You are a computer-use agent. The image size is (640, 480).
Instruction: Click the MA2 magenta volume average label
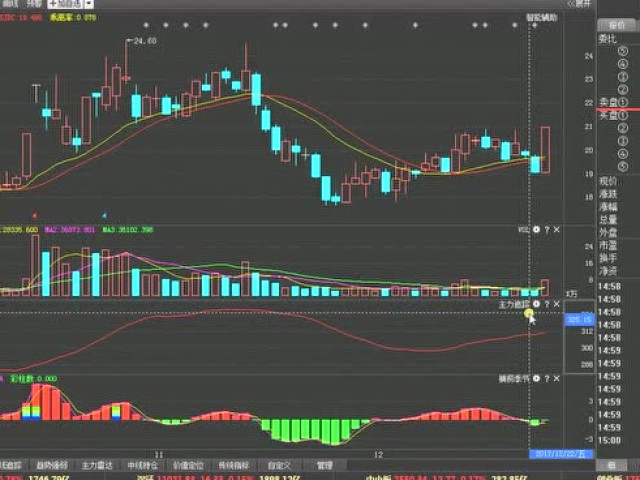pyautogui.click(x=70, y=230)
